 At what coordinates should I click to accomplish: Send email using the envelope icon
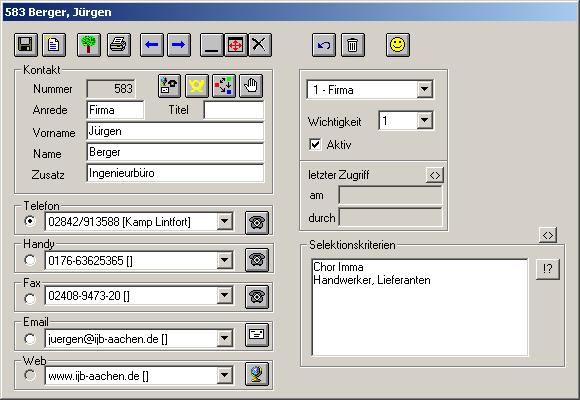coord(257,335)
